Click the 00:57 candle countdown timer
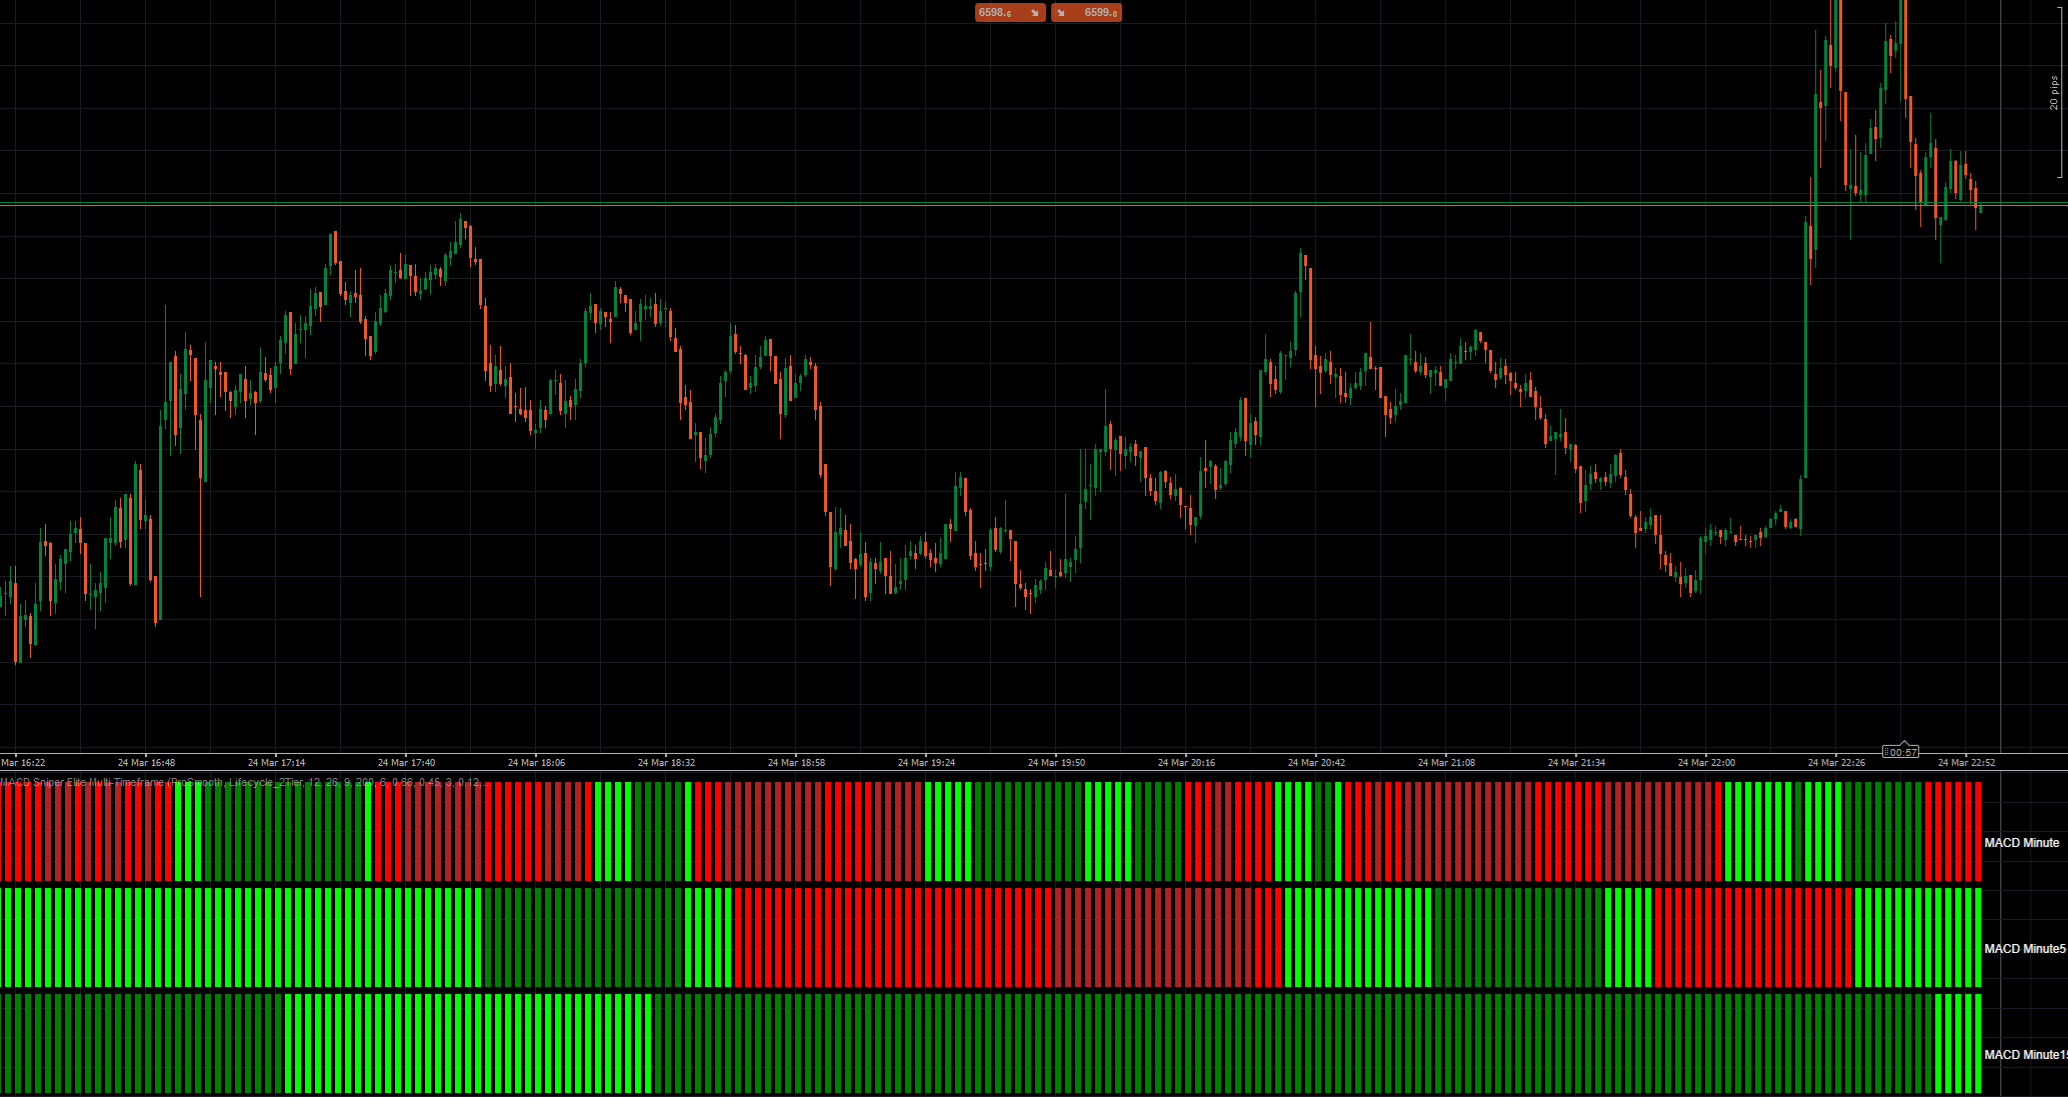The width and height of the screenshot is (2068, 1097). coord(1903,752)
